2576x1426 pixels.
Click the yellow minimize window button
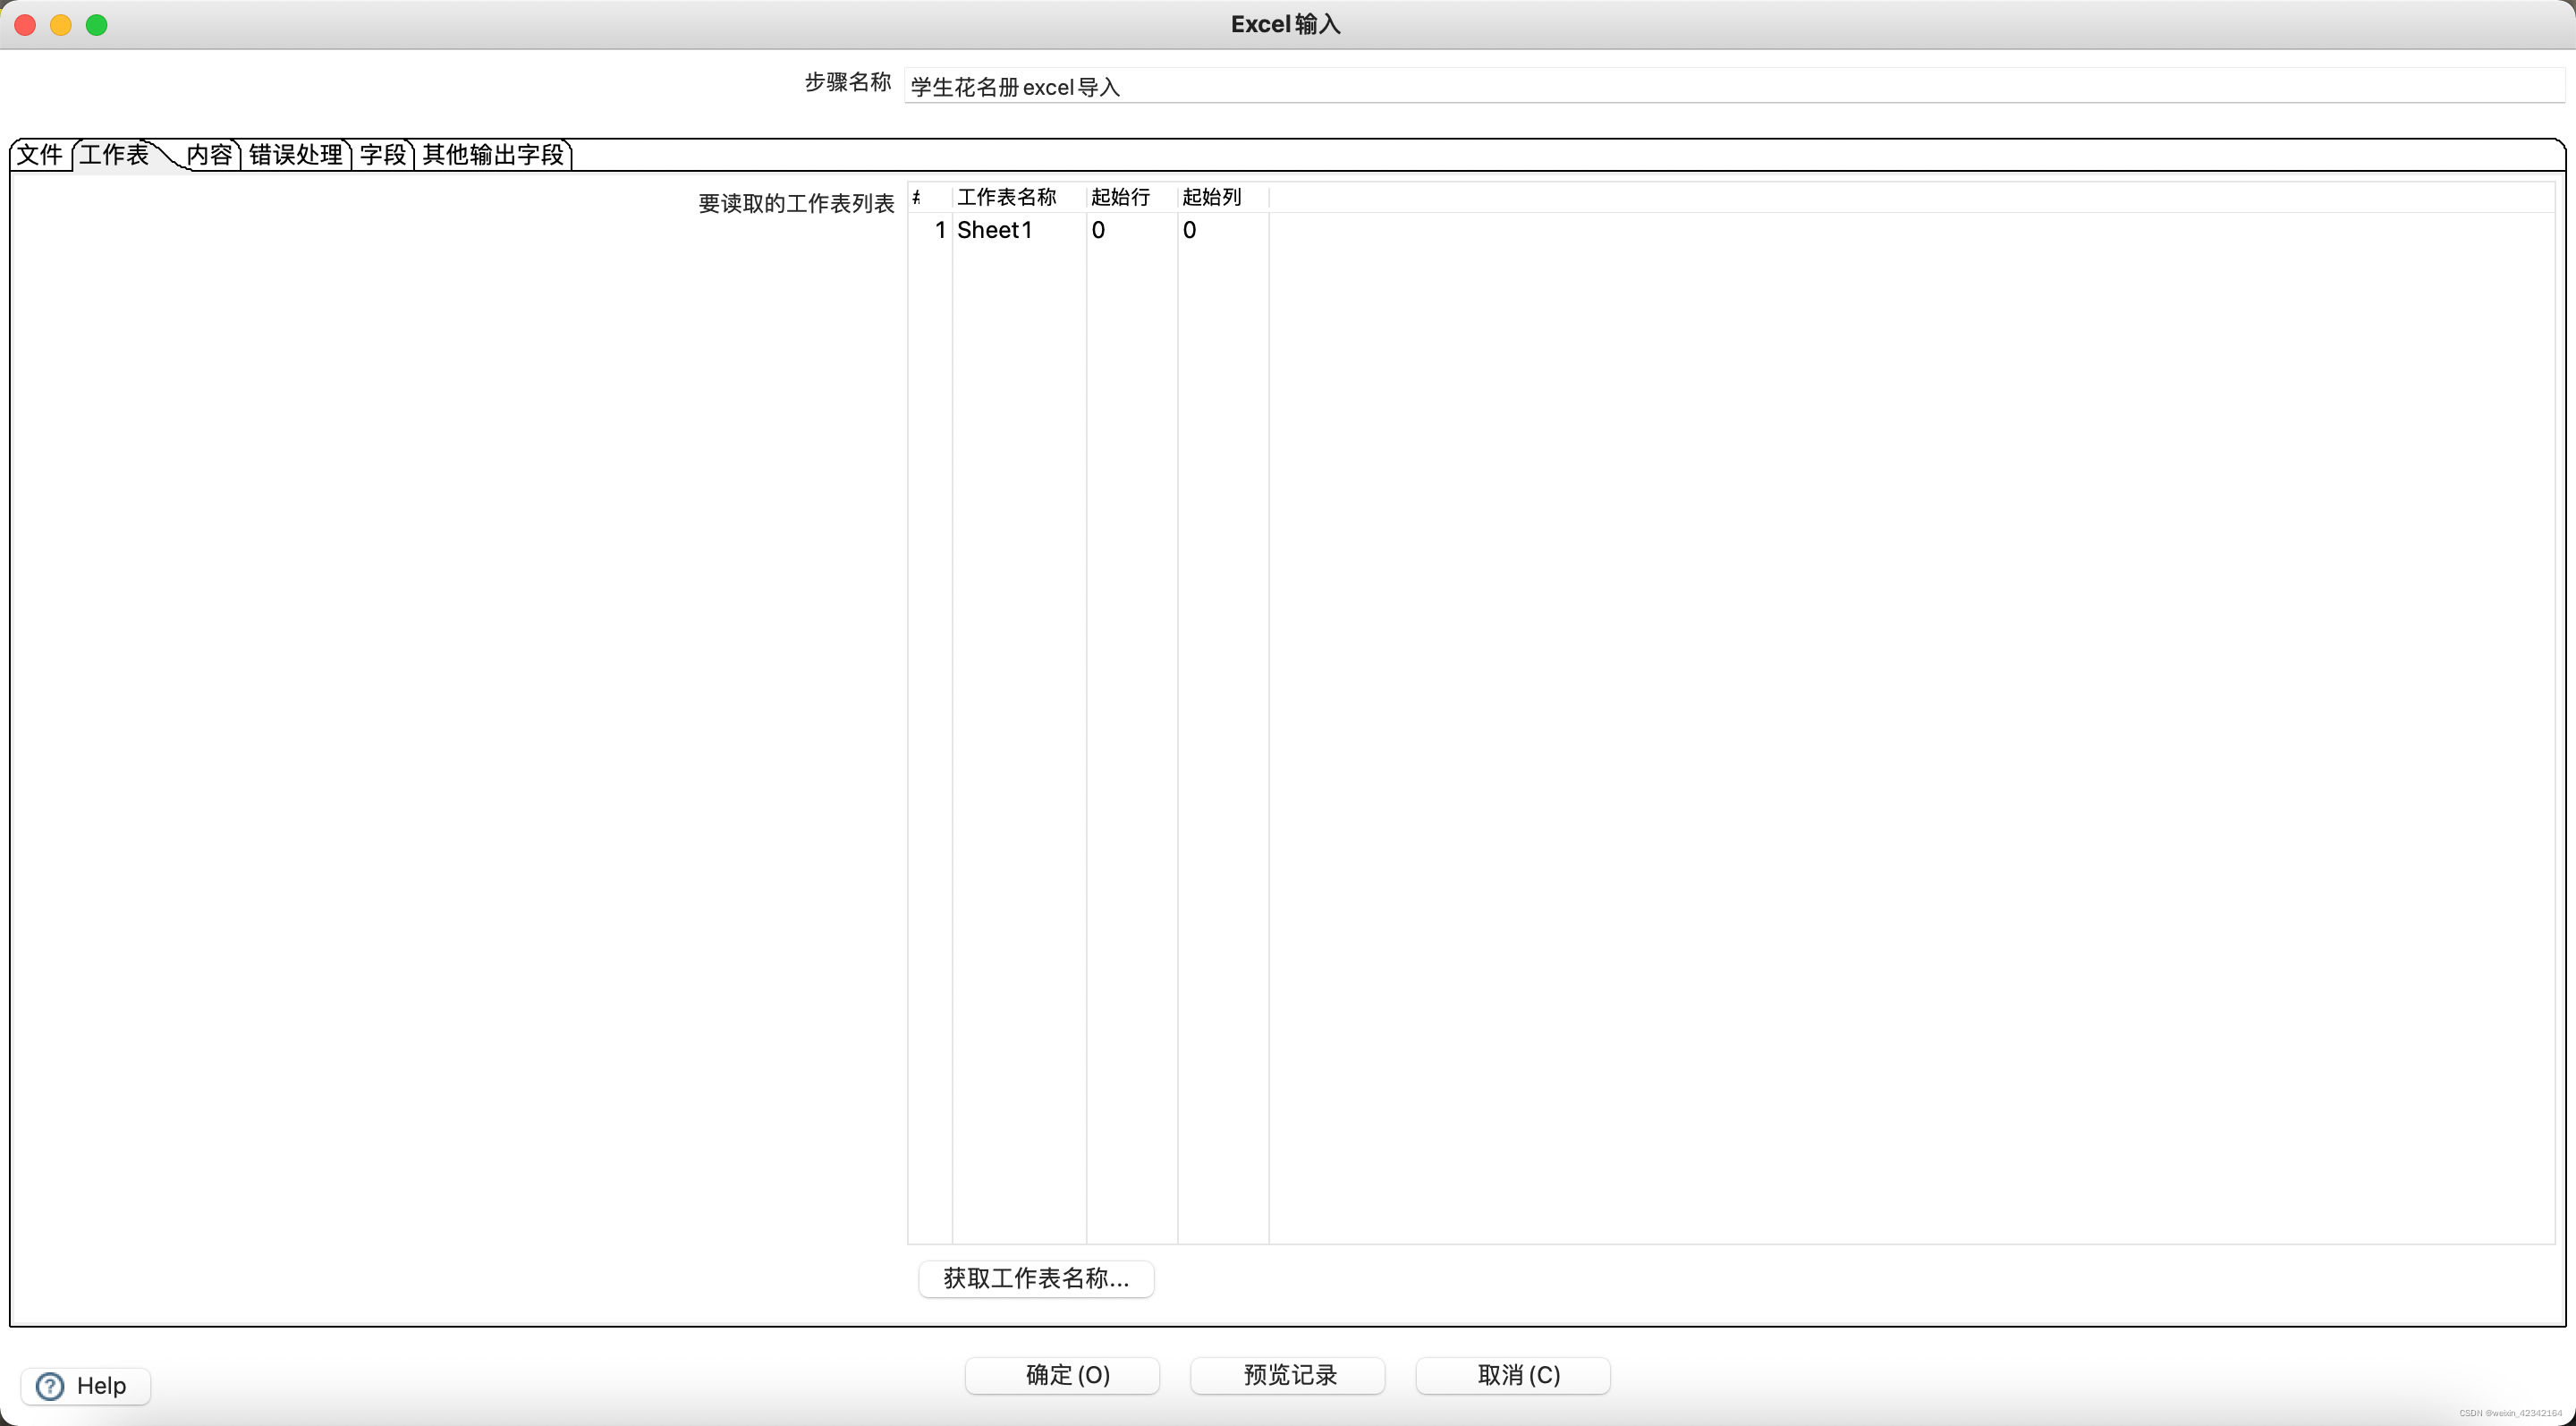point(61,25)
